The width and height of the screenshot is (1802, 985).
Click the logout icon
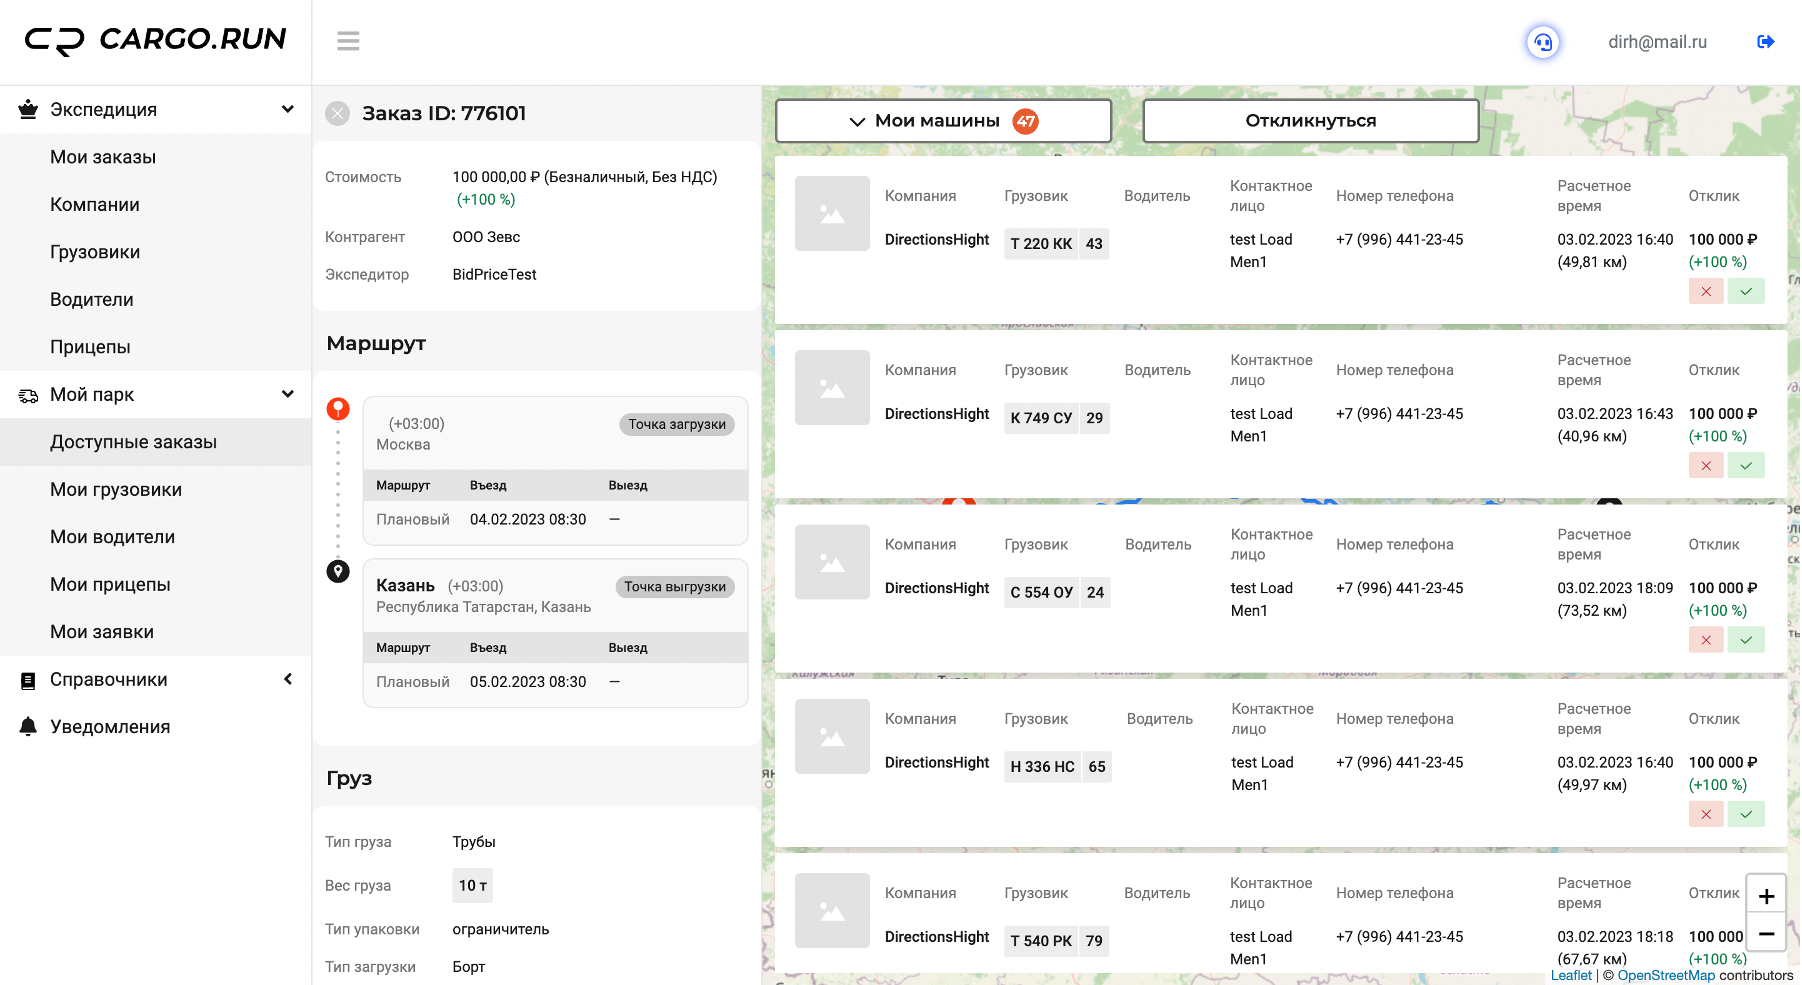(1765, 42)
